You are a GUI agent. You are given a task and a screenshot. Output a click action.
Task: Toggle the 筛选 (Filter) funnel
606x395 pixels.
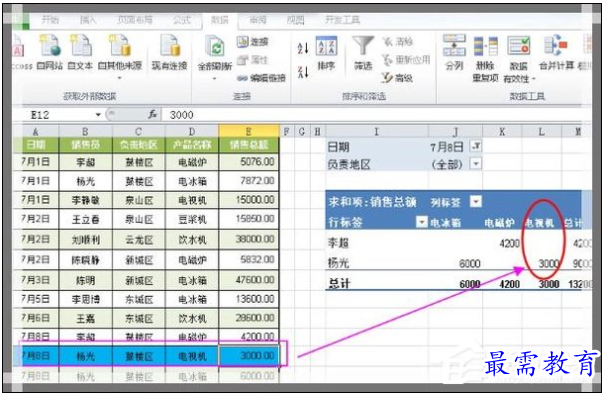tap(363, 53)
